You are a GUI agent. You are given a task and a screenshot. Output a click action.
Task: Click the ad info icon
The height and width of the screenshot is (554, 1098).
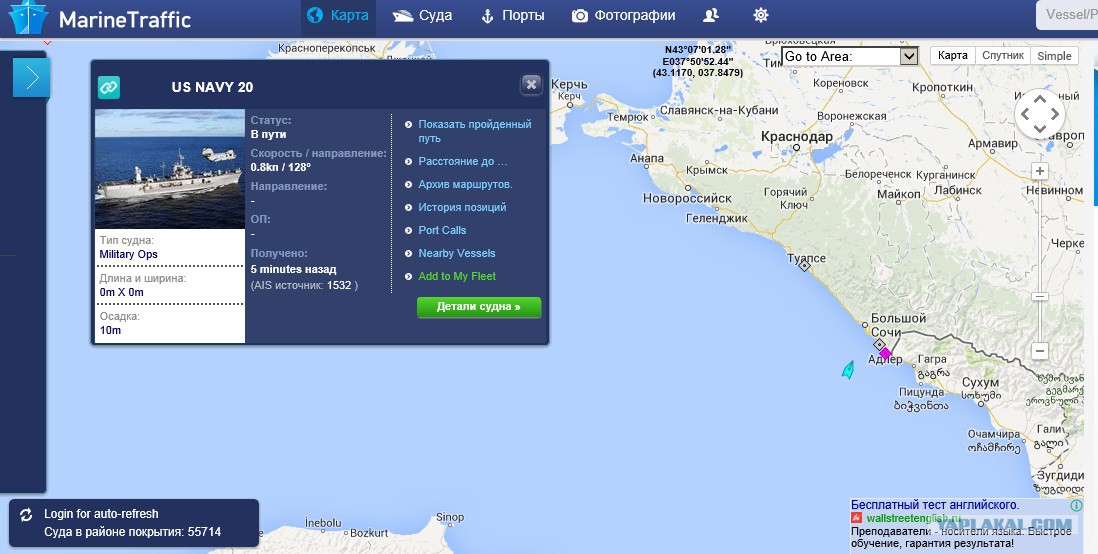click(x=1076, y=505)
